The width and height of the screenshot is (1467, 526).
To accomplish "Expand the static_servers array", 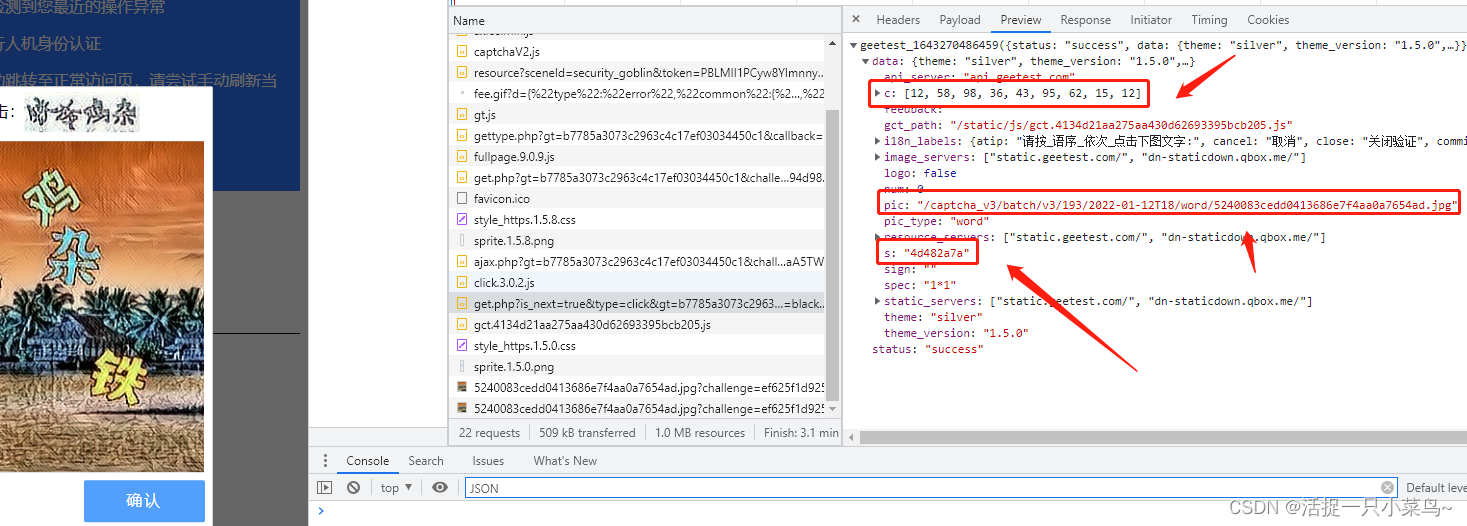I will point(878,301).
